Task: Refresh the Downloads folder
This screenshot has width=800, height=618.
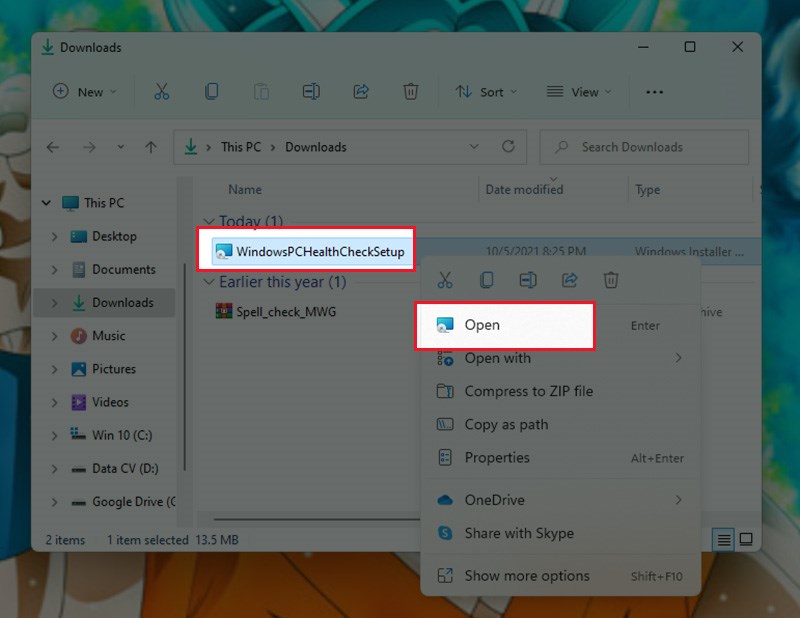Action: point(508,147)
